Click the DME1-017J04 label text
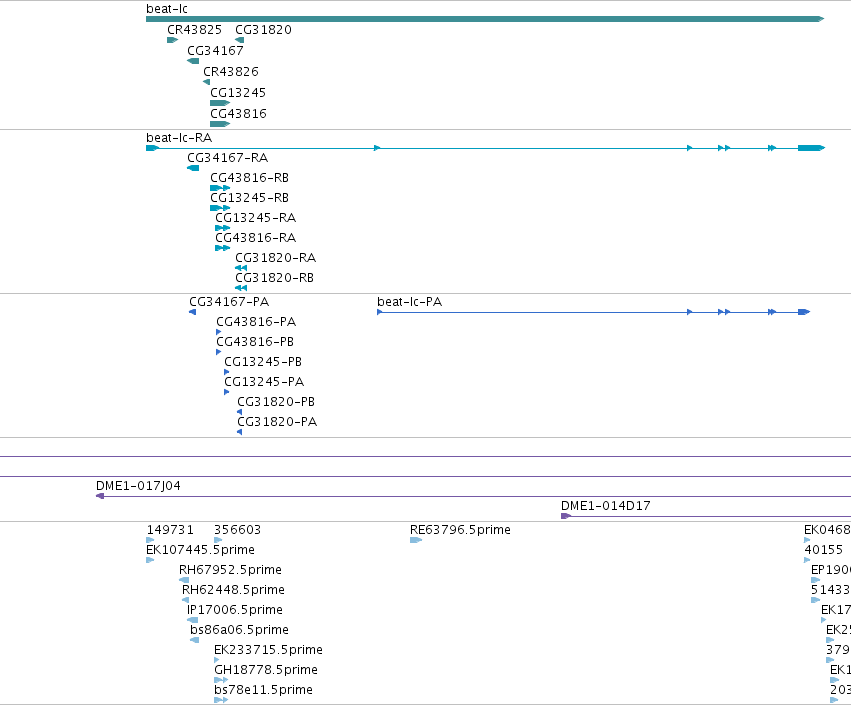This screenshot has height=705, width=851. coord(138,486)
